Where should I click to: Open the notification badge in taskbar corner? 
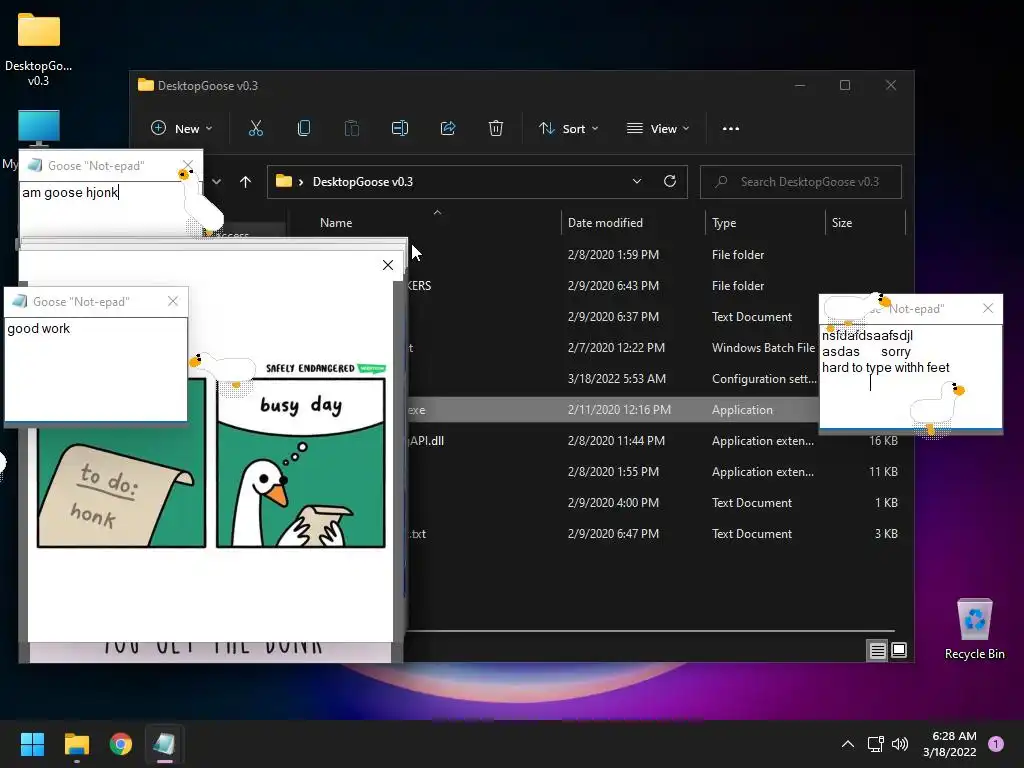coord(996,744)
